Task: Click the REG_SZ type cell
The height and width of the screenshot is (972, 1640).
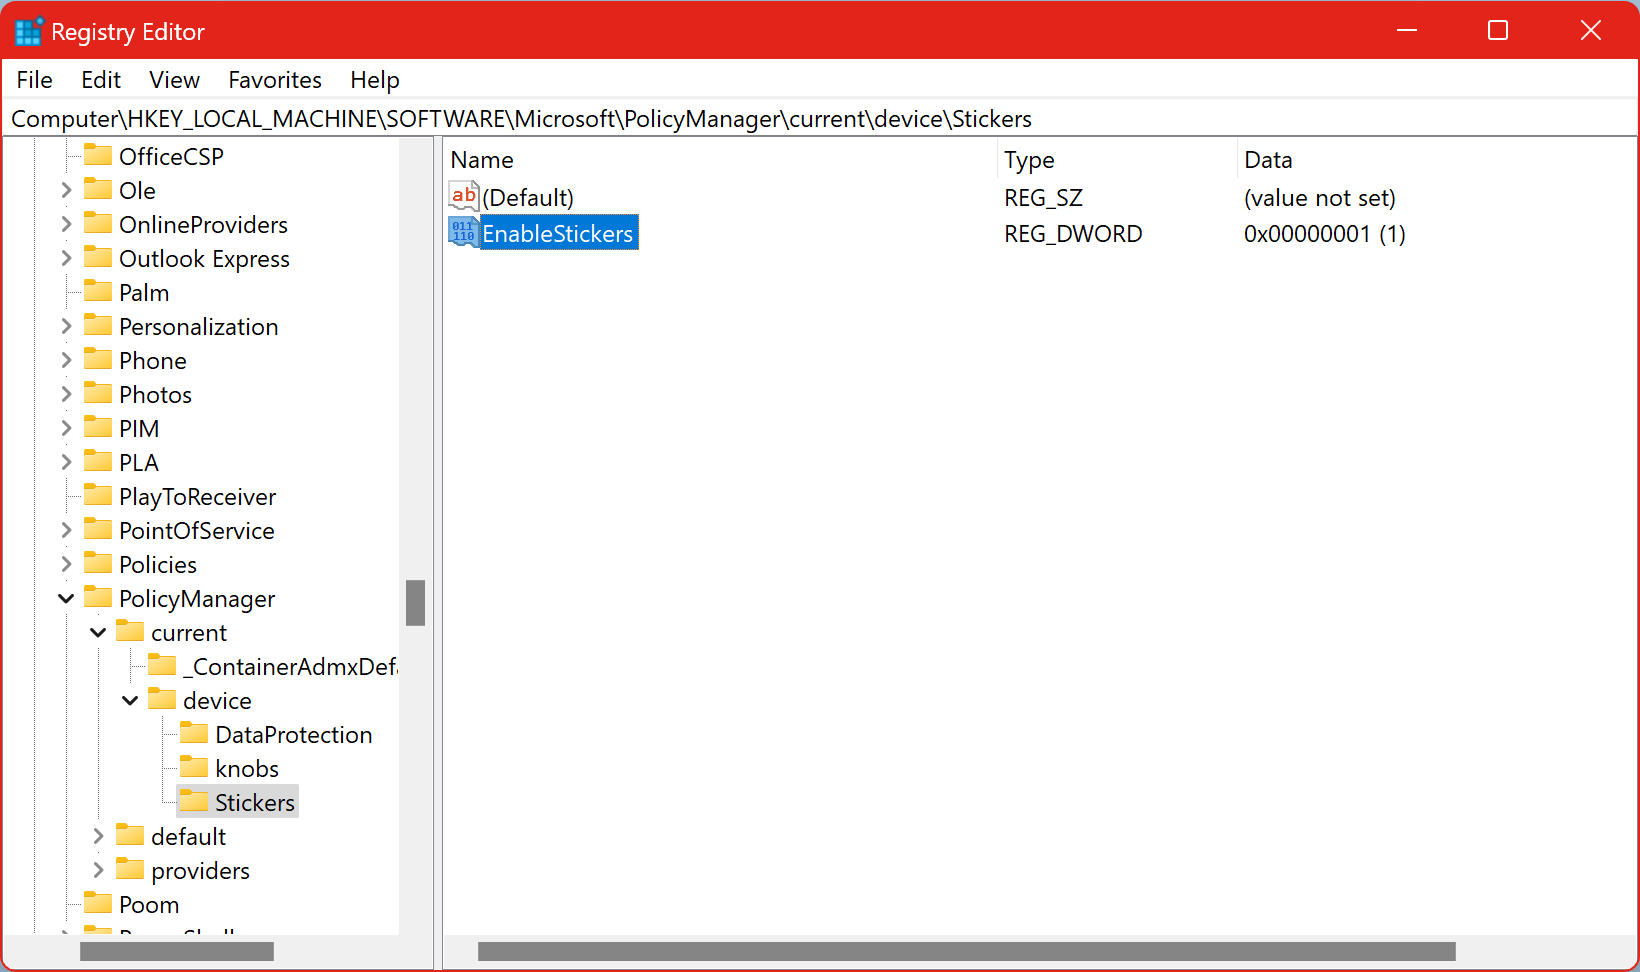Action: pos(1044,198)
